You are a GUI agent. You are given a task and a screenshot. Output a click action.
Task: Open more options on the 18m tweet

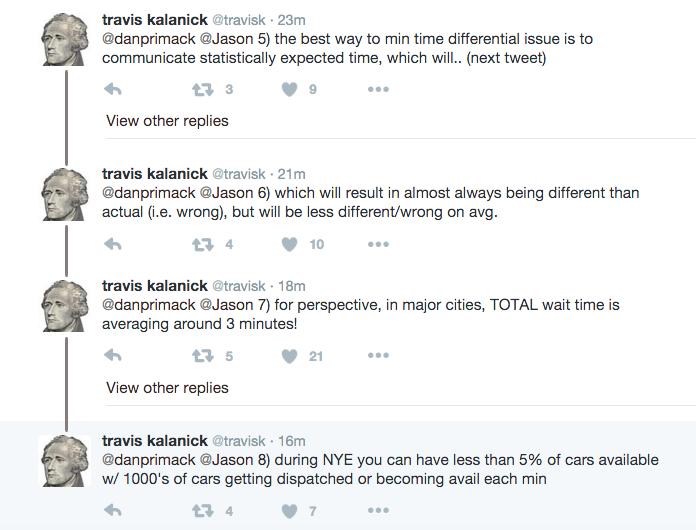(378, 356)
